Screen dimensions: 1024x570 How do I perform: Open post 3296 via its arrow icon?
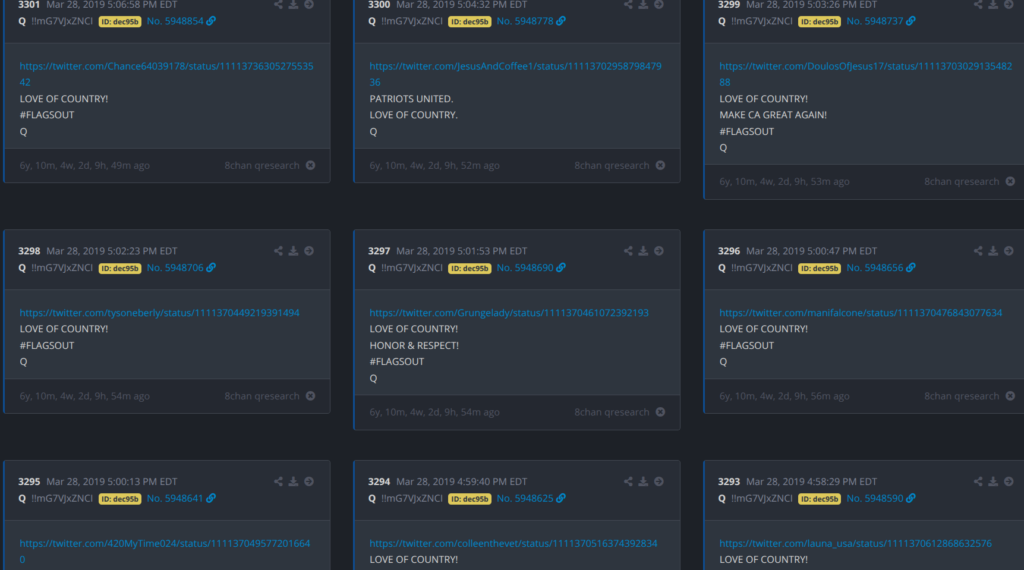[x=1008, y=251]
